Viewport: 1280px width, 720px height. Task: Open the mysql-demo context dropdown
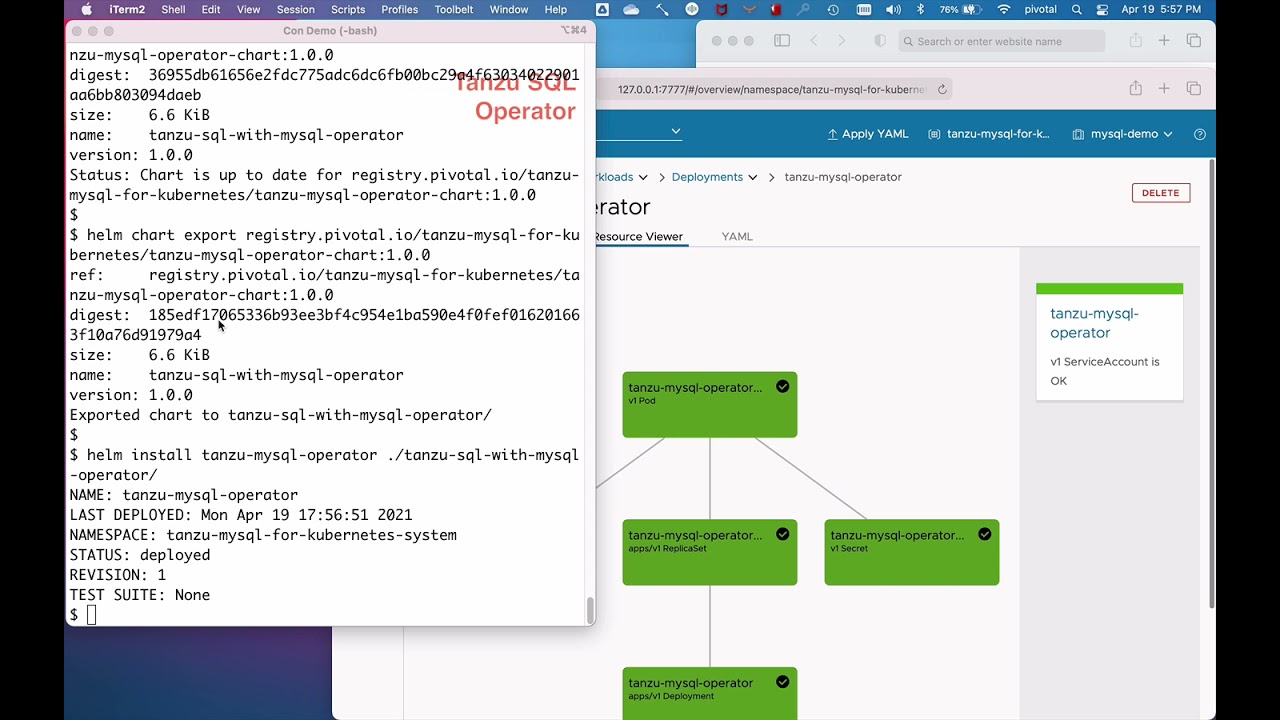1122,134
